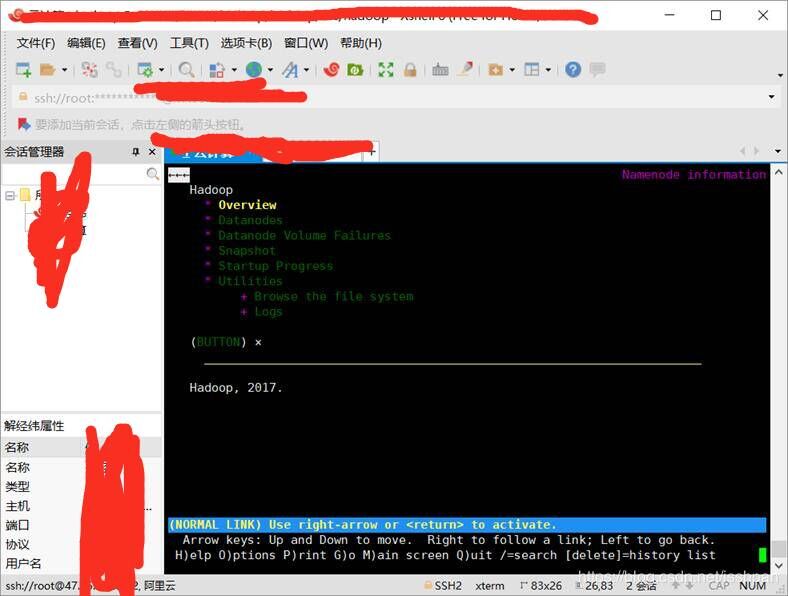Click the reconnect link icon

click(x=114, y=70)
